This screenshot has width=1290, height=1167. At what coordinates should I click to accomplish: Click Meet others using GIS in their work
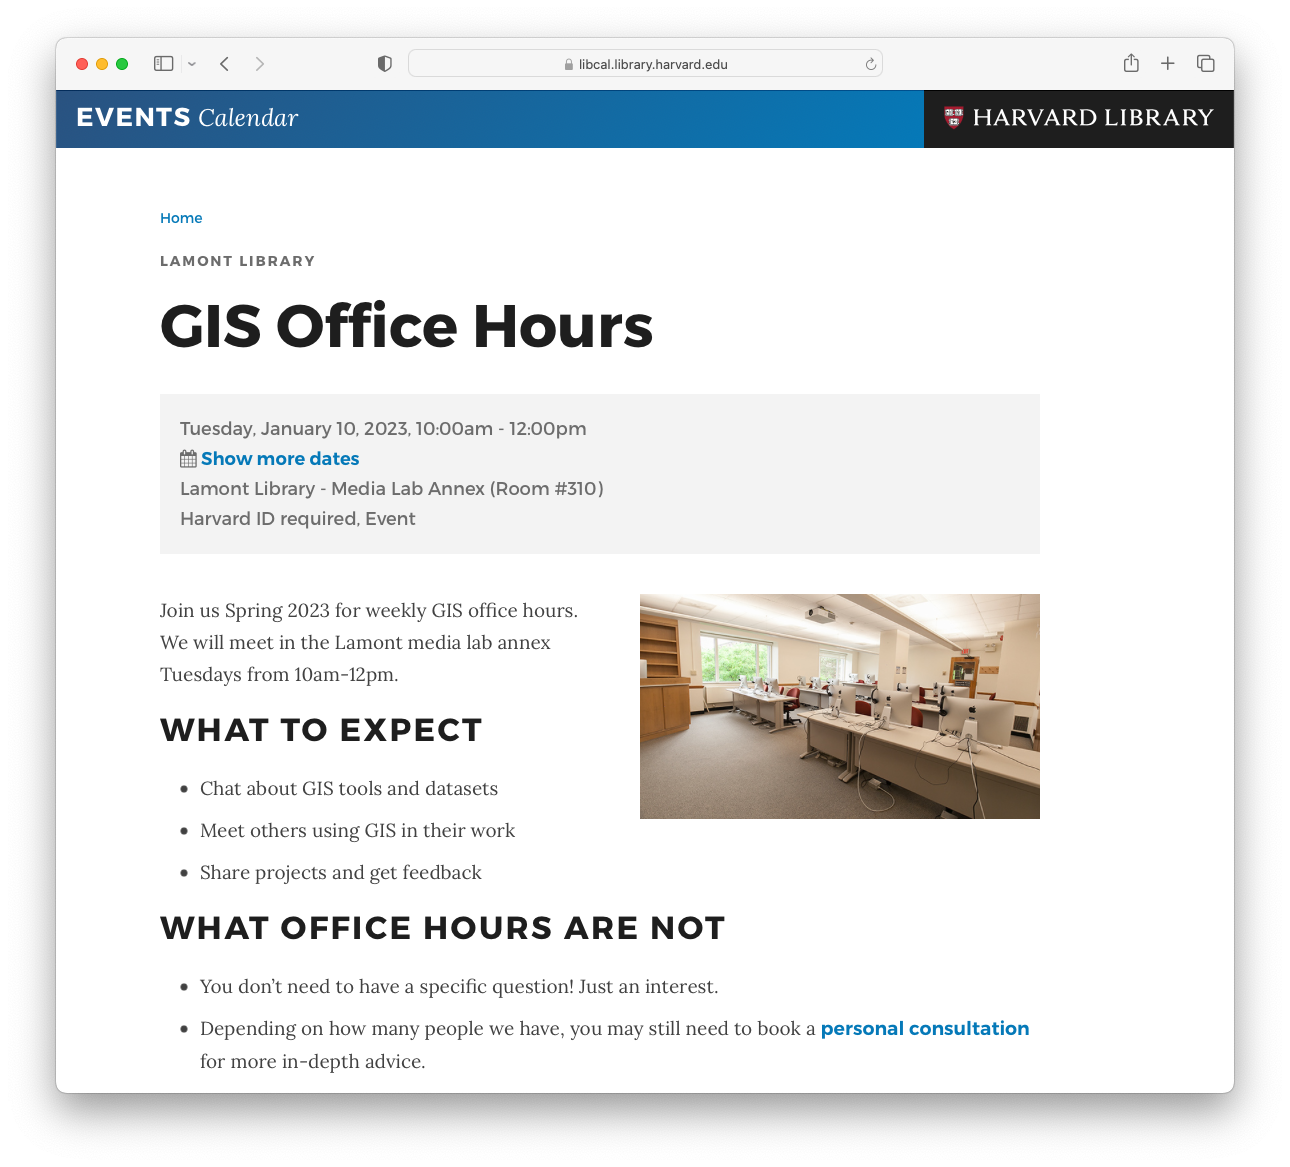click(358, 831)
